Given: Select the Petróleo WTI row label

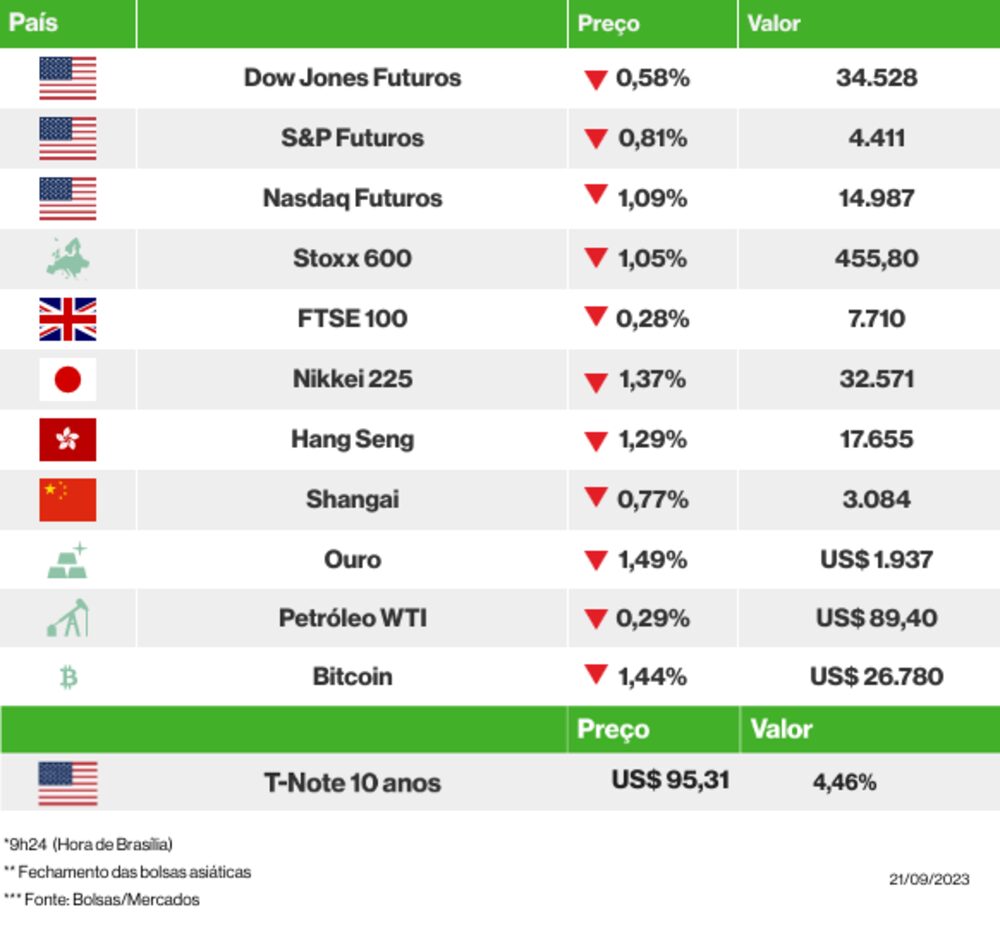Looking at the screenshot, I should click(x=352, y=618).
